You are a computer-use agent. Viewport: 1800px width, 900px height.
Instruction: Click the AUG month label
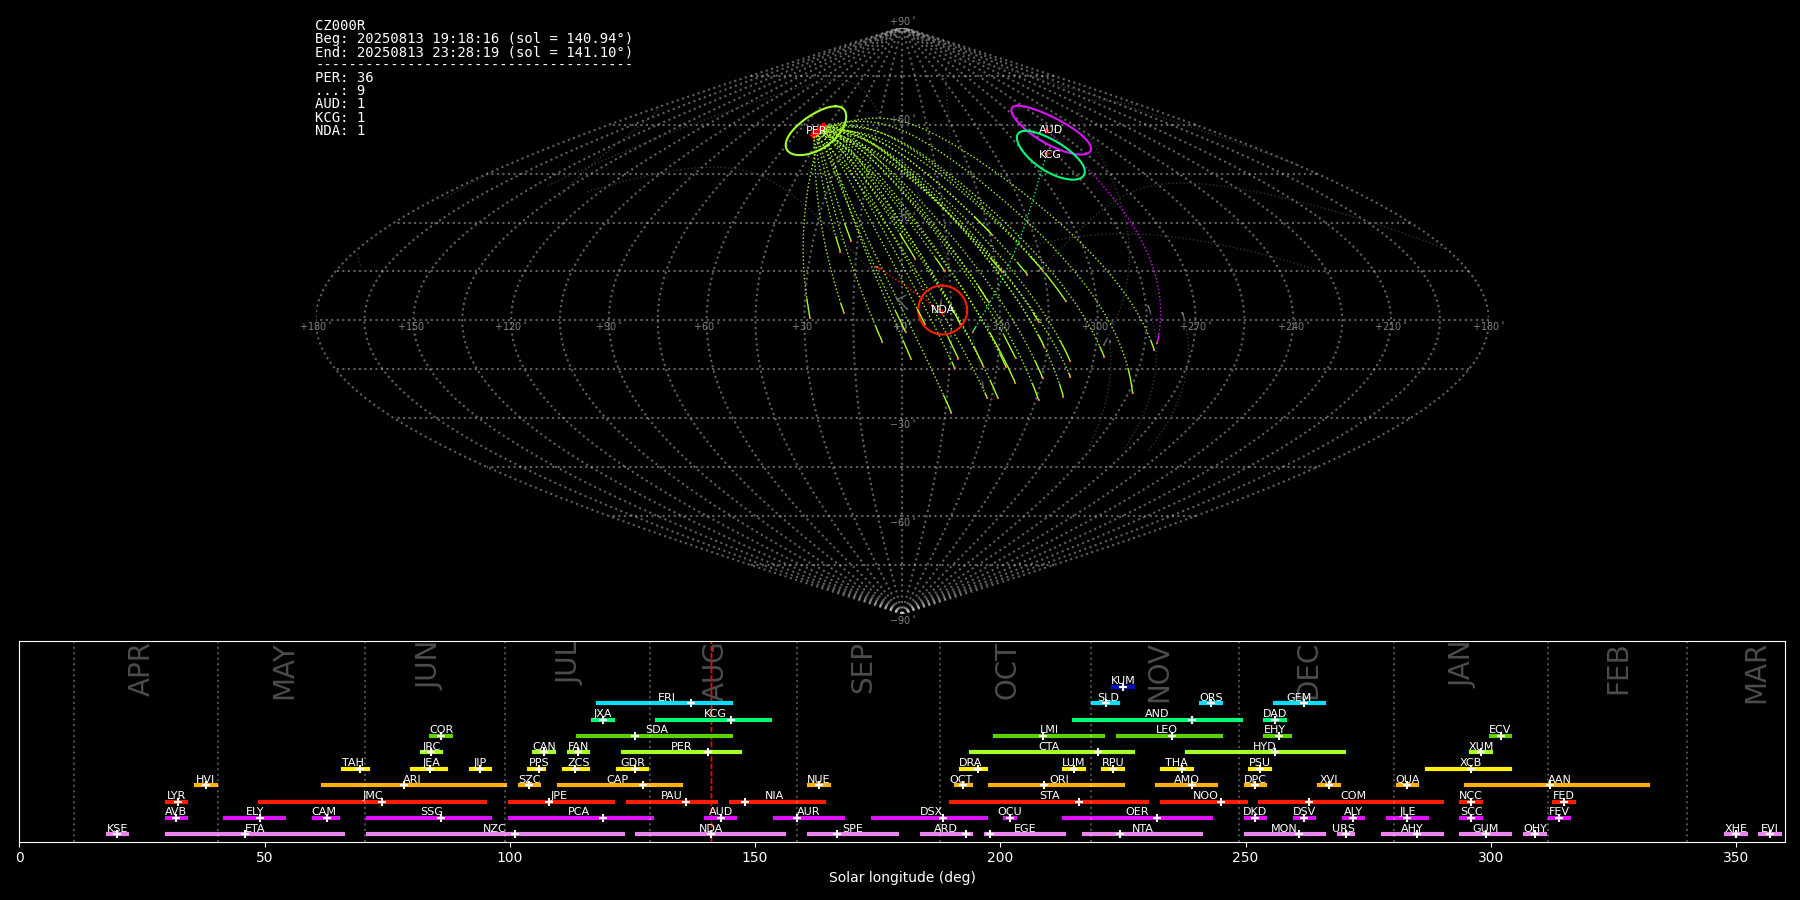point(713,672)
